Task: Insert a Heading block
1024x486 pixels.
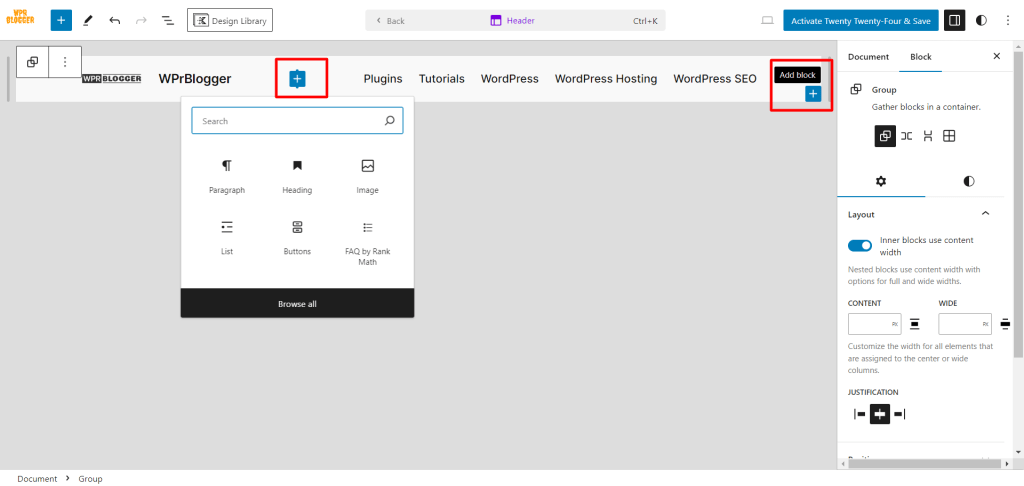Action: click(x=297, y=176)
